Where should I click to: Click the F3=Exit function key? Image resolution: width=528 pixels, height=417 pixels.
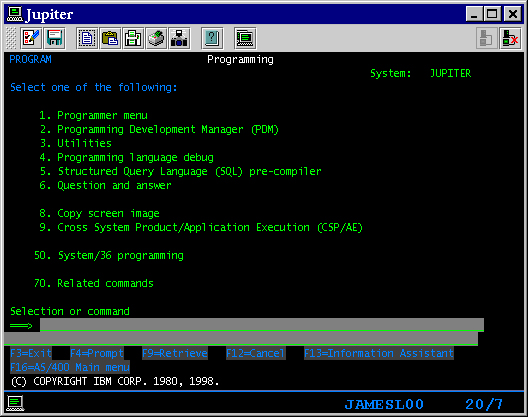31,353
